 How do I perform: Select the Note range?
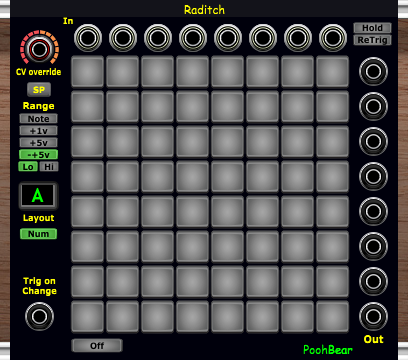click(x=38, y=119)
